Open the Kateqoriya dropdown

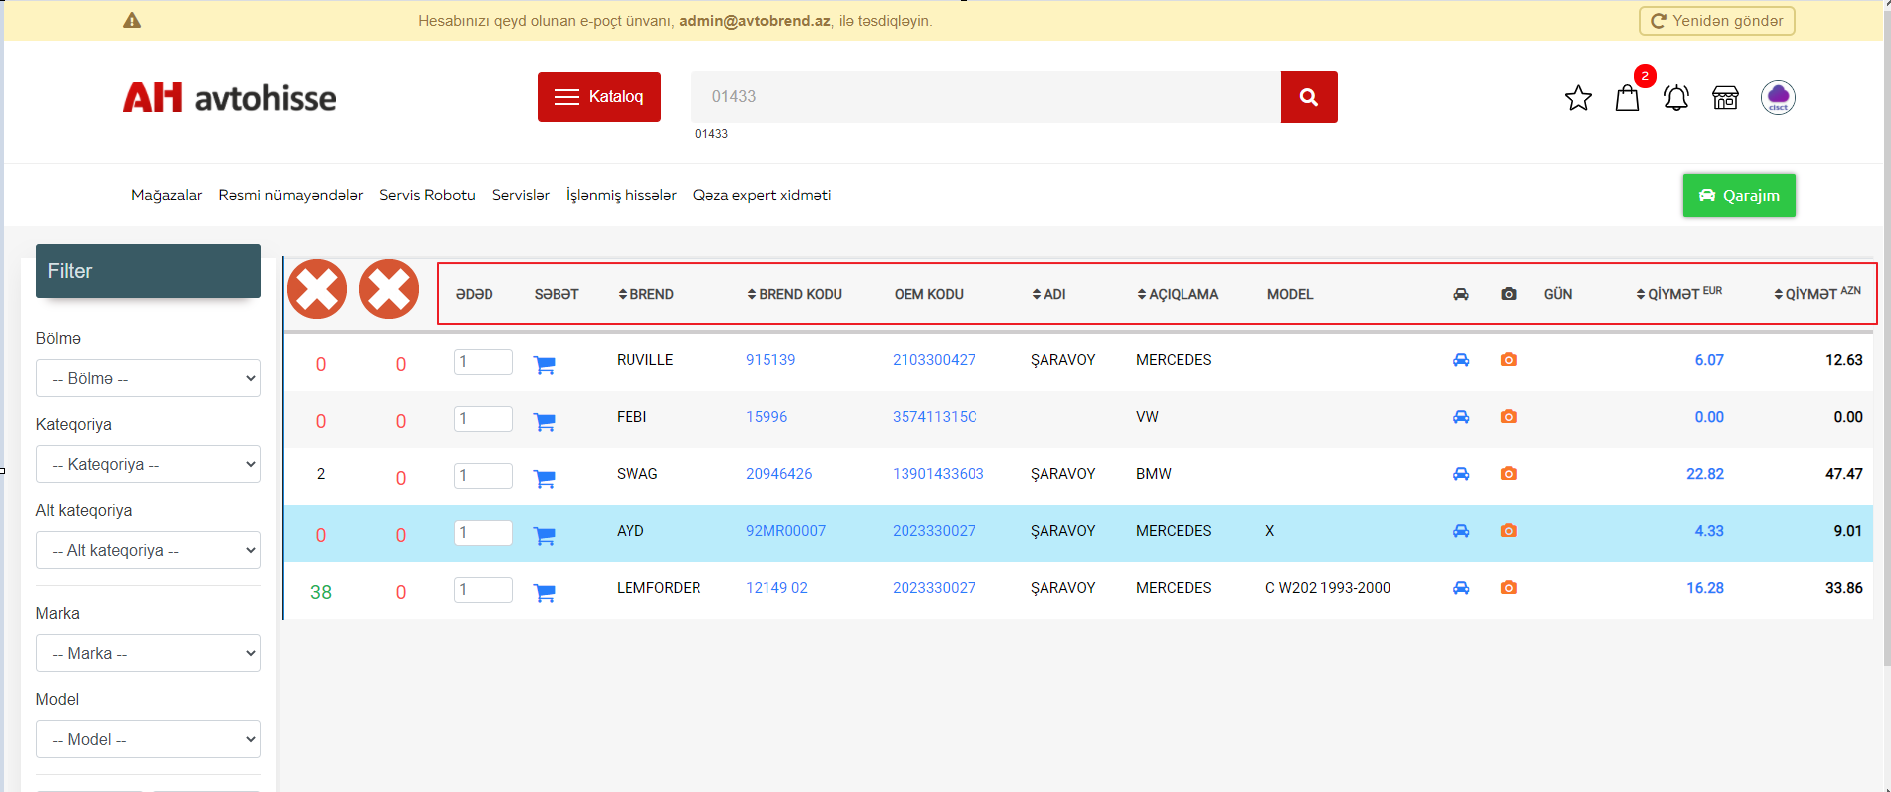pos(148,464)
